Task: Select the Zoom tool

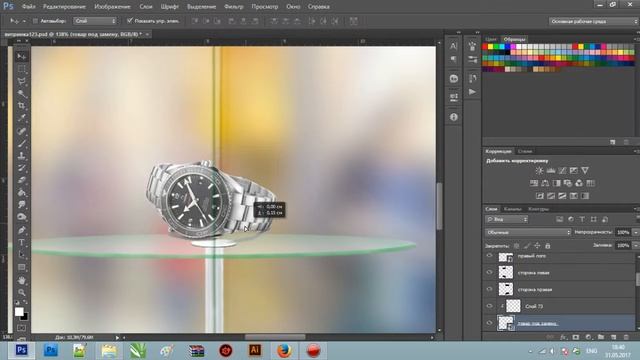Action: point(22,292)
